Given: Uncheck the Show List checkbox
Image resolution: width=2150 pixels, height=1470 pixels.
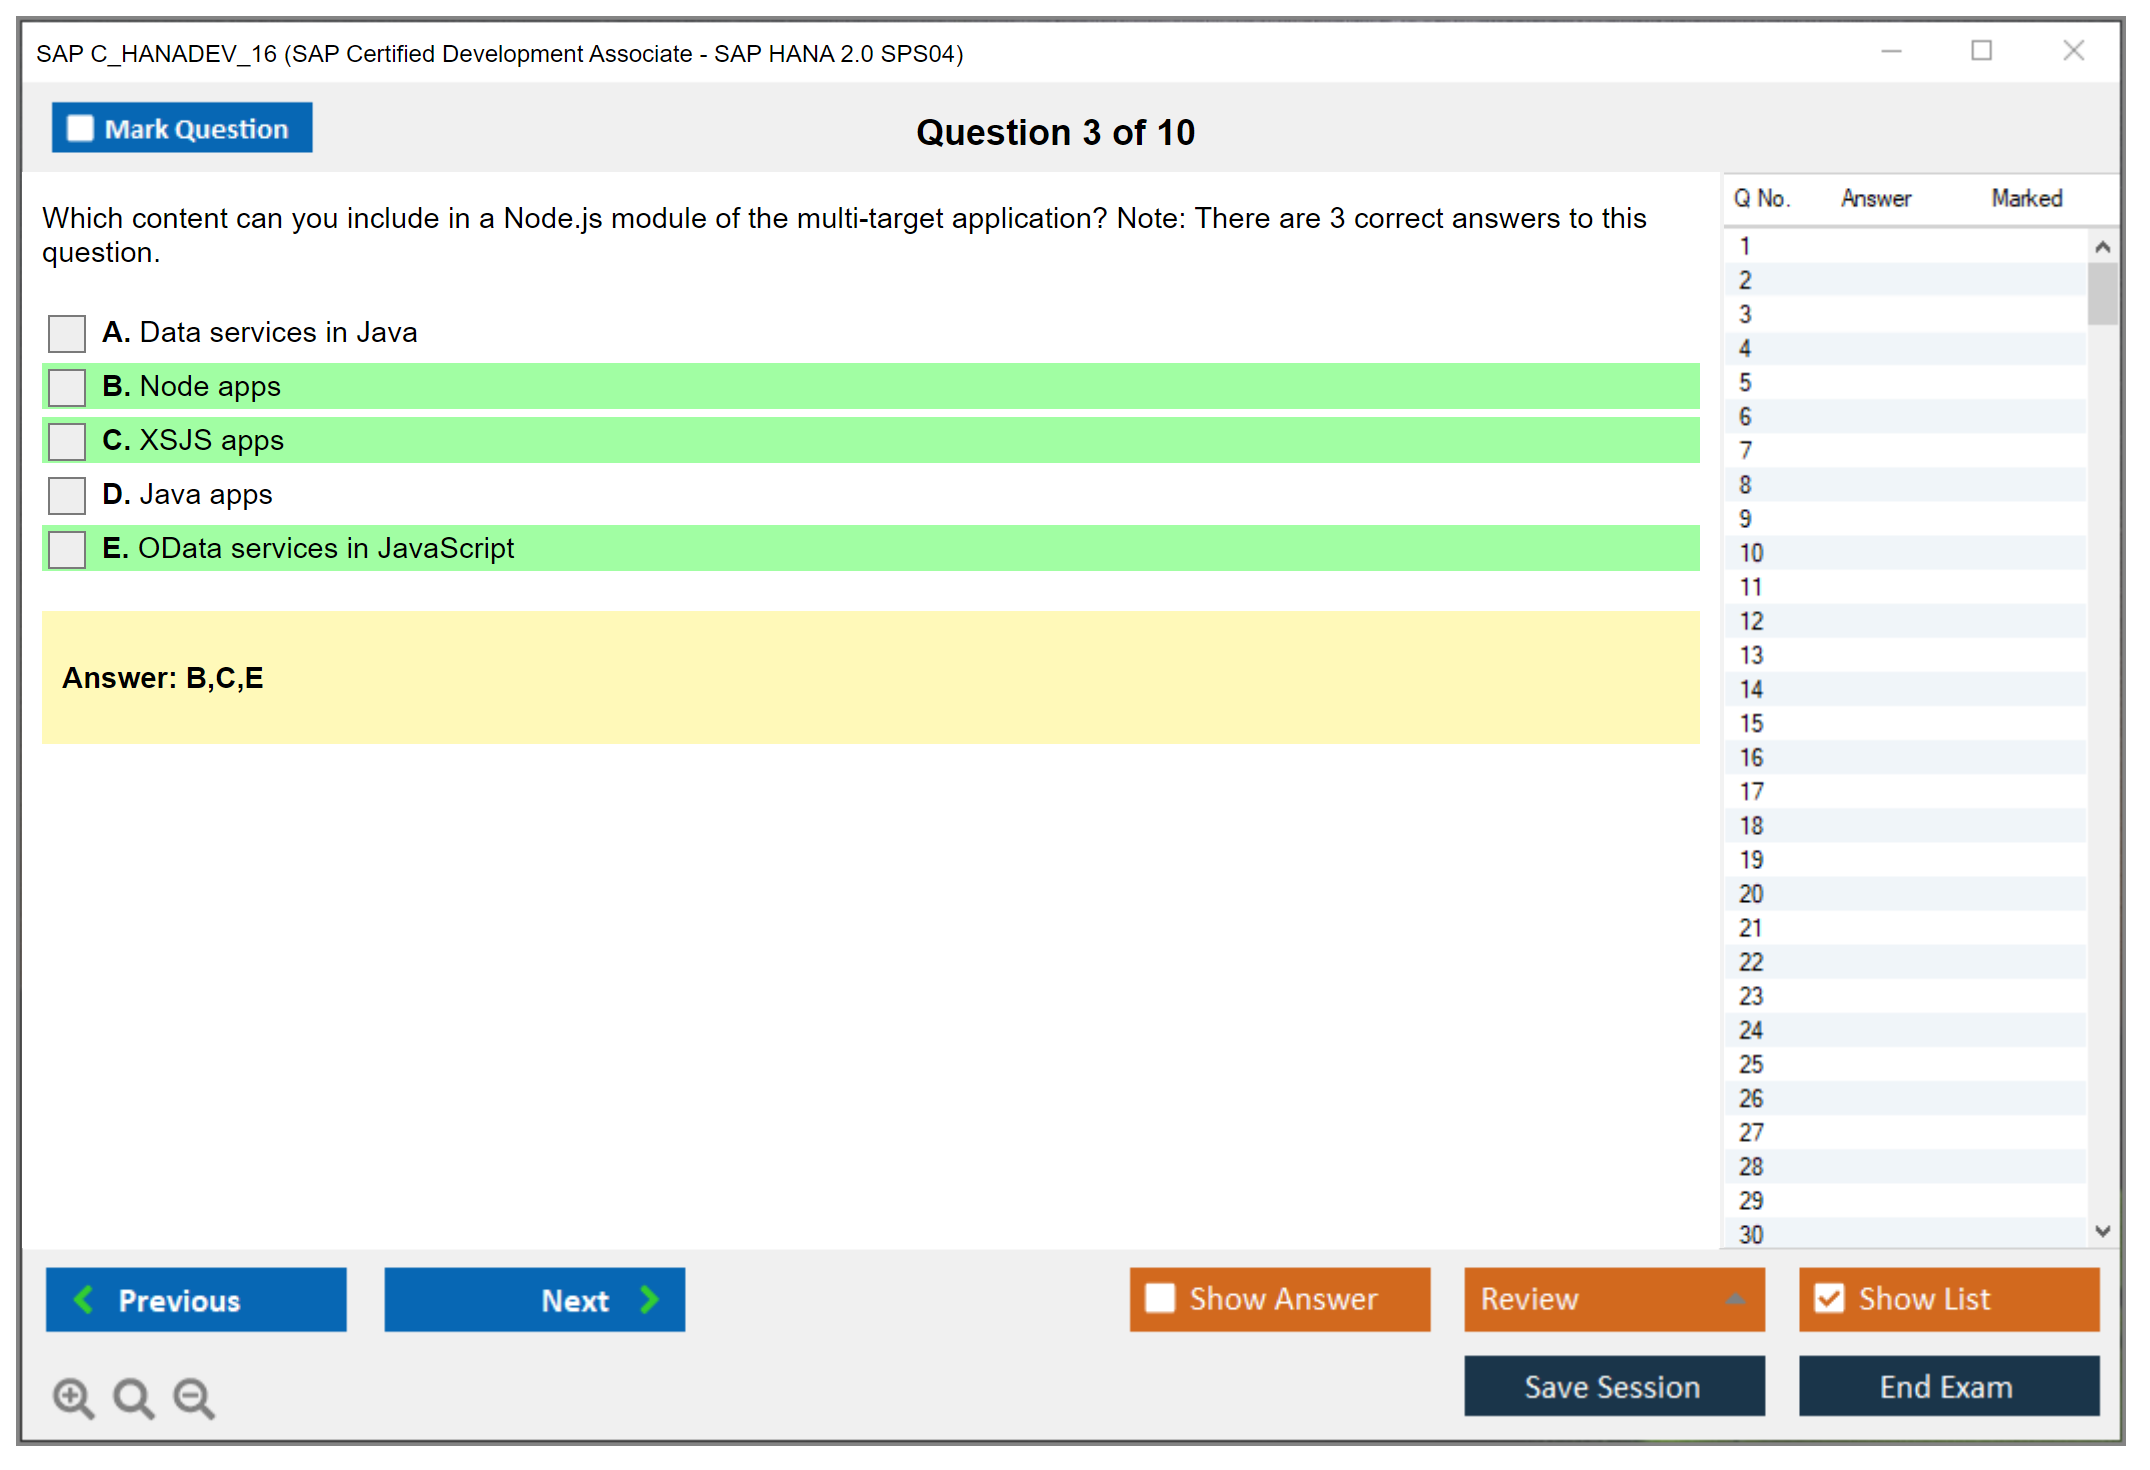Looking at the screenshot, I should coord(1829,1298).
